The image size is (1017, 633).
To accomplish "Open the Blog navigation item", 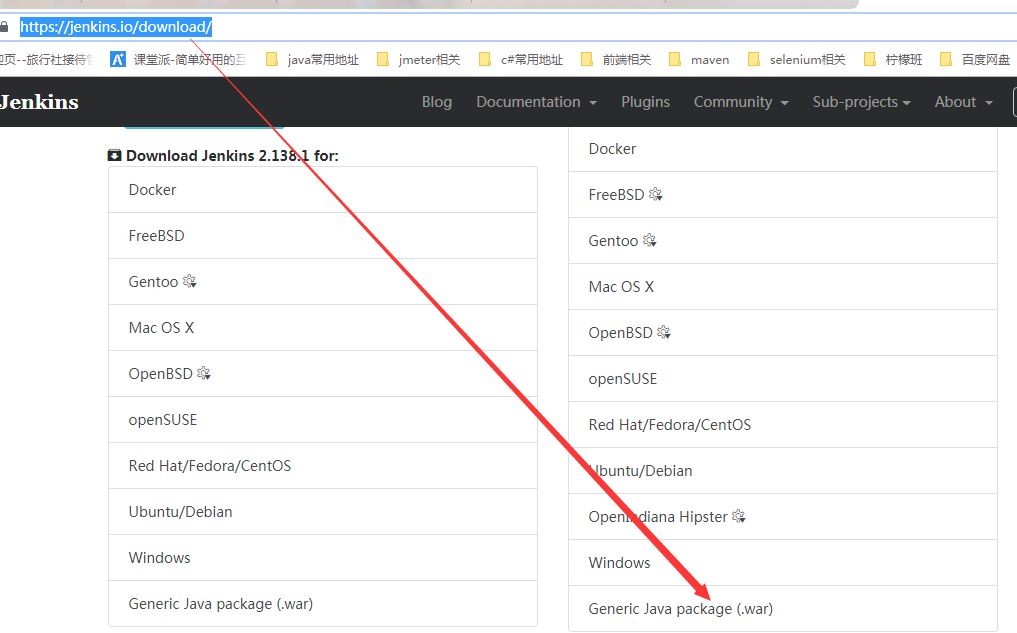I will 437,102.
